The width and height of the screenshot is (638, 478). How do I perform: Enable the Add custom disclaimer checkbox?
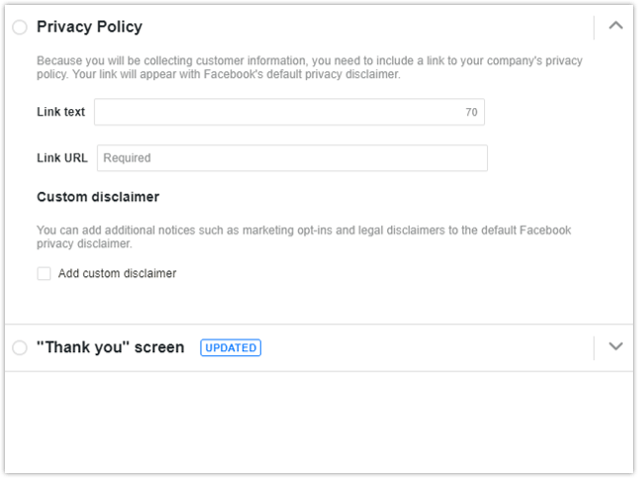click(x=44, y=273)
